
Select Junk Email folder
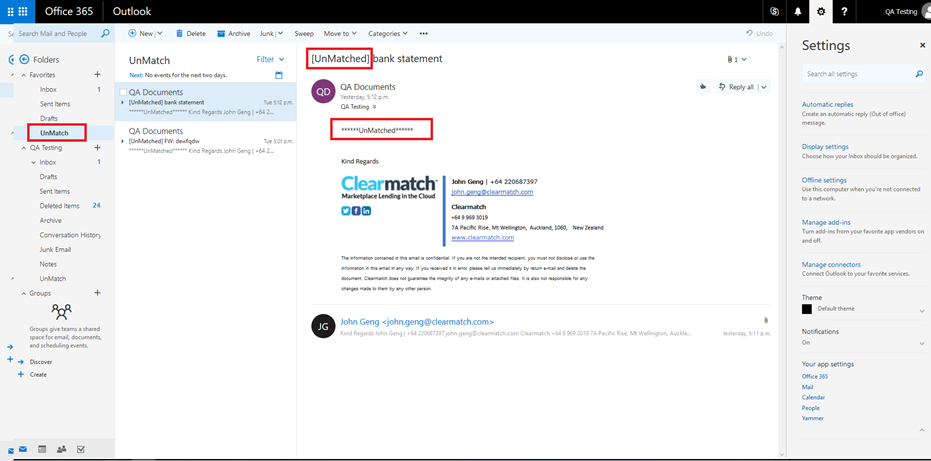click(55, 250)
